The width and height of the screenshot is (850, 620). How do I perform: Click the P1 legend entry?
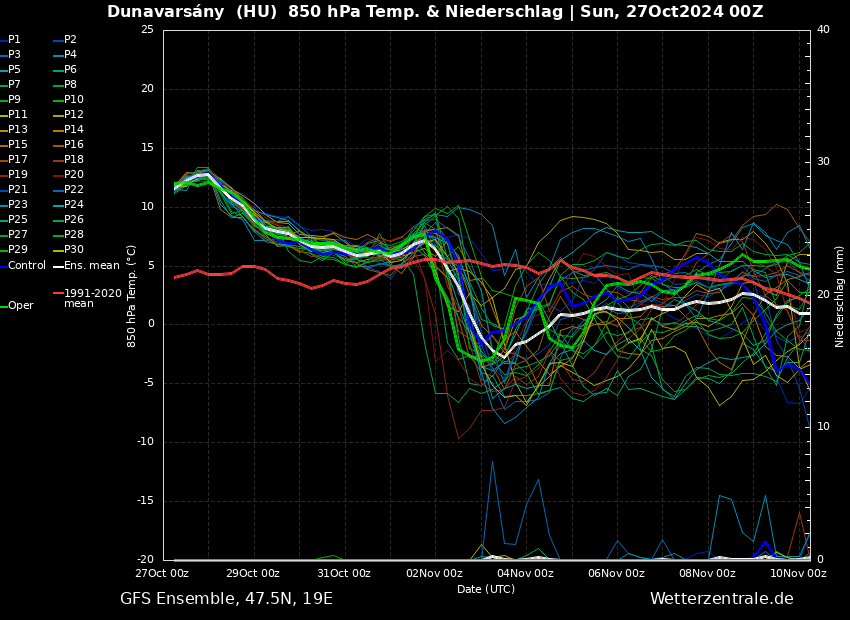[14, 40]
